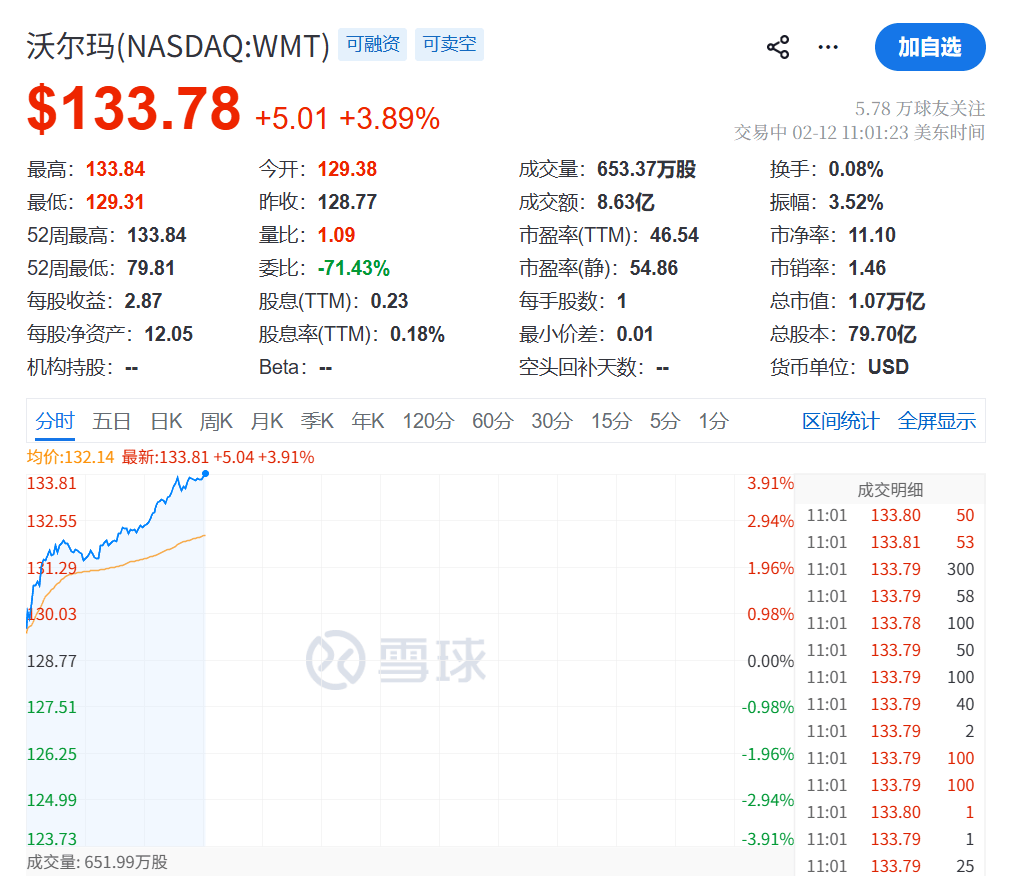The height and width of the screenshot is (876, 1029).
Task: Click the 可卖空 tag
Action: tap(449, 44)
